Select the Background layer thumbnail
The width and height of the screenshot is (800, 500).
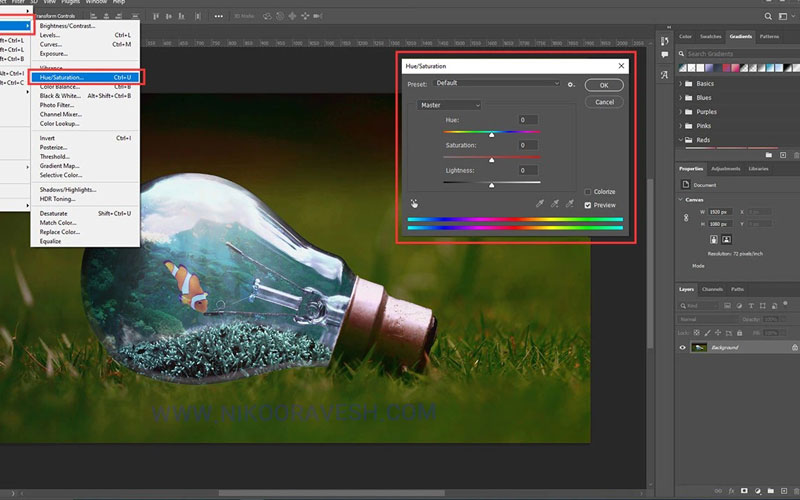698,347
